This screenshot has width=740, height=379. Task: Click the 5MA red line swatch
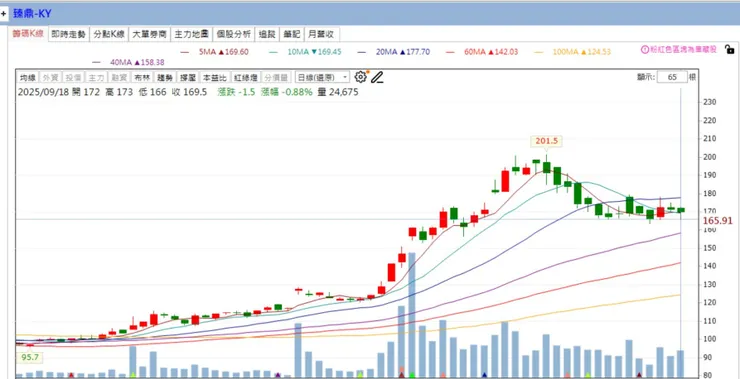click(x=185, y=52)
